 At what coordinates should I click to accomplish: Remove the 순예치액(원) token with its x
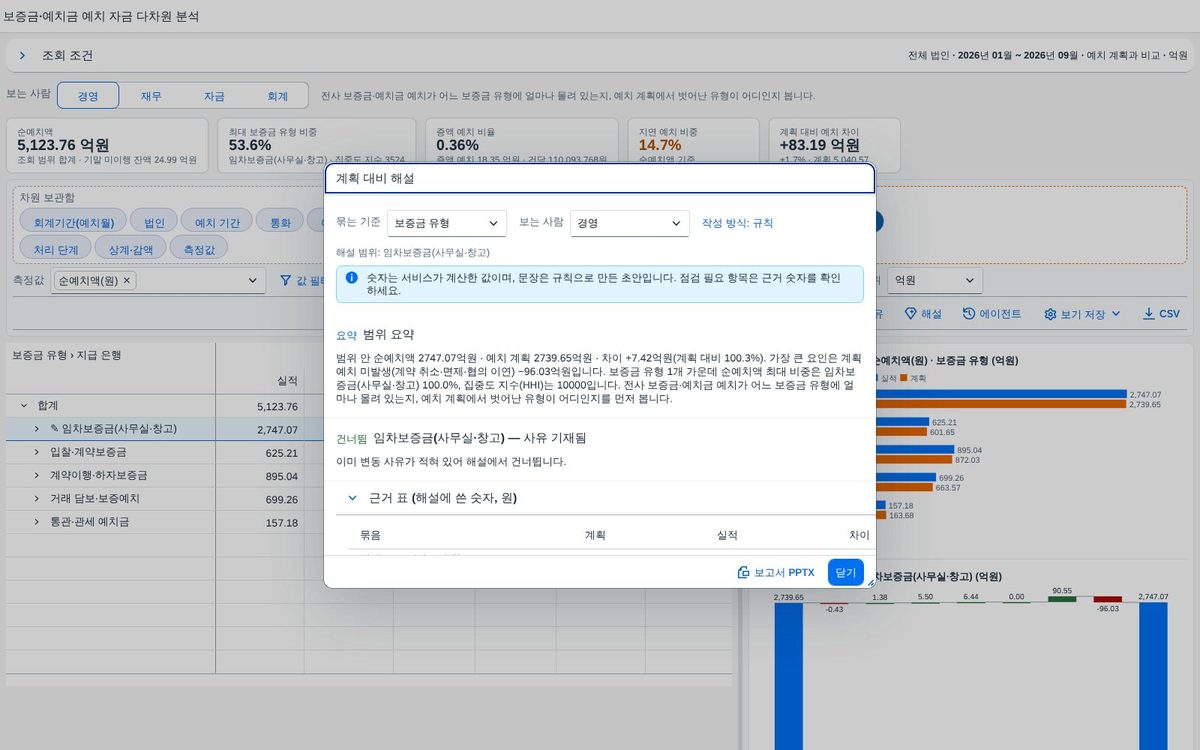(128, 281)
